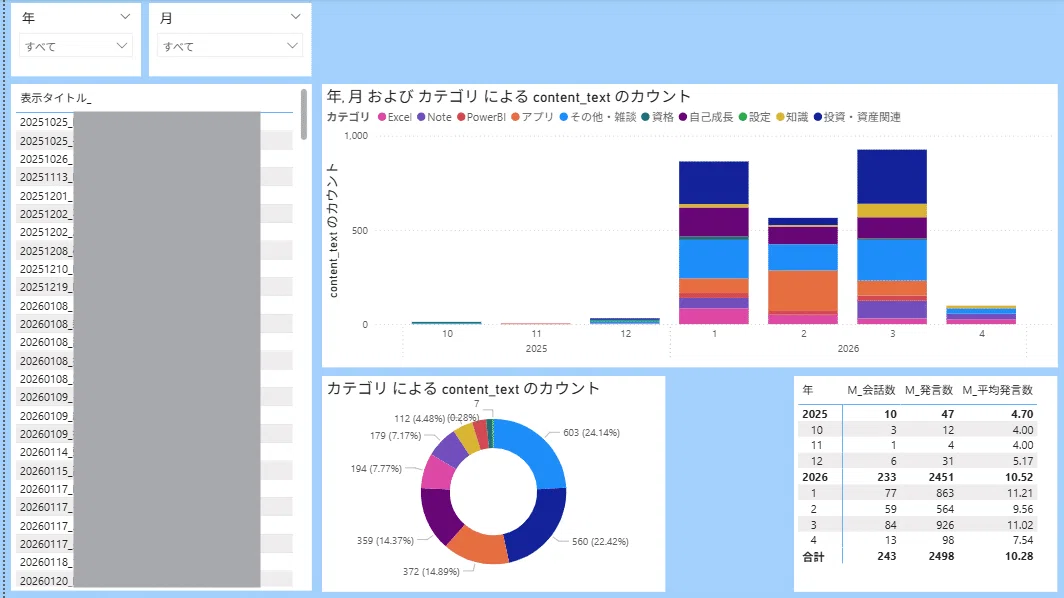Select the 資格 legend entry
The image size is (1064, 598).
click(658, 117)
